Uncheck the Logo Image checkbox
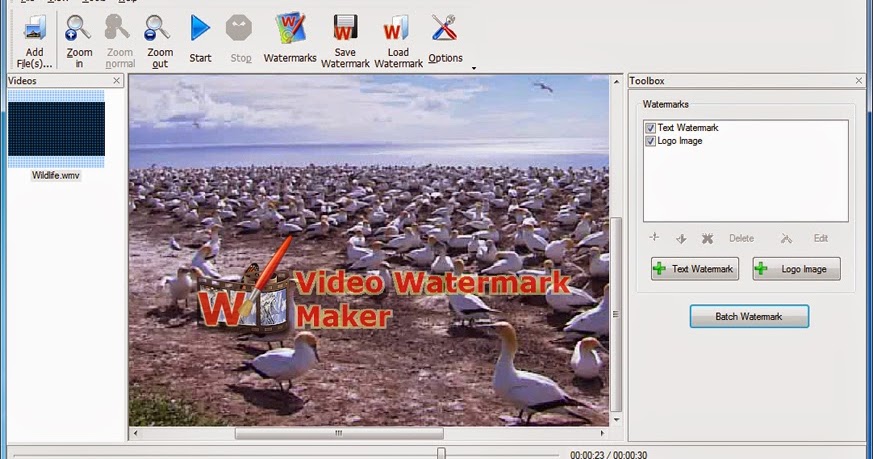The image size is (873, 459). [x=650, y=141]
